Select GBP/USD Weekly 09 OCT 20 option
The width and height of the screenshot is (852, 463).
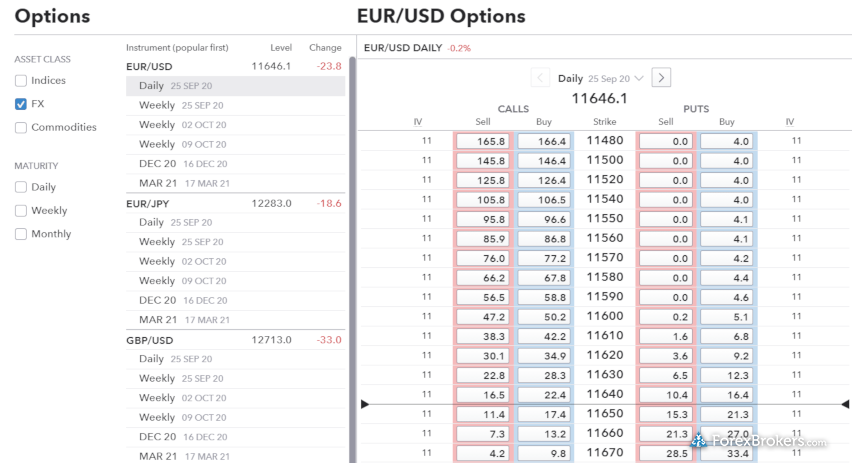coord(235,418)
